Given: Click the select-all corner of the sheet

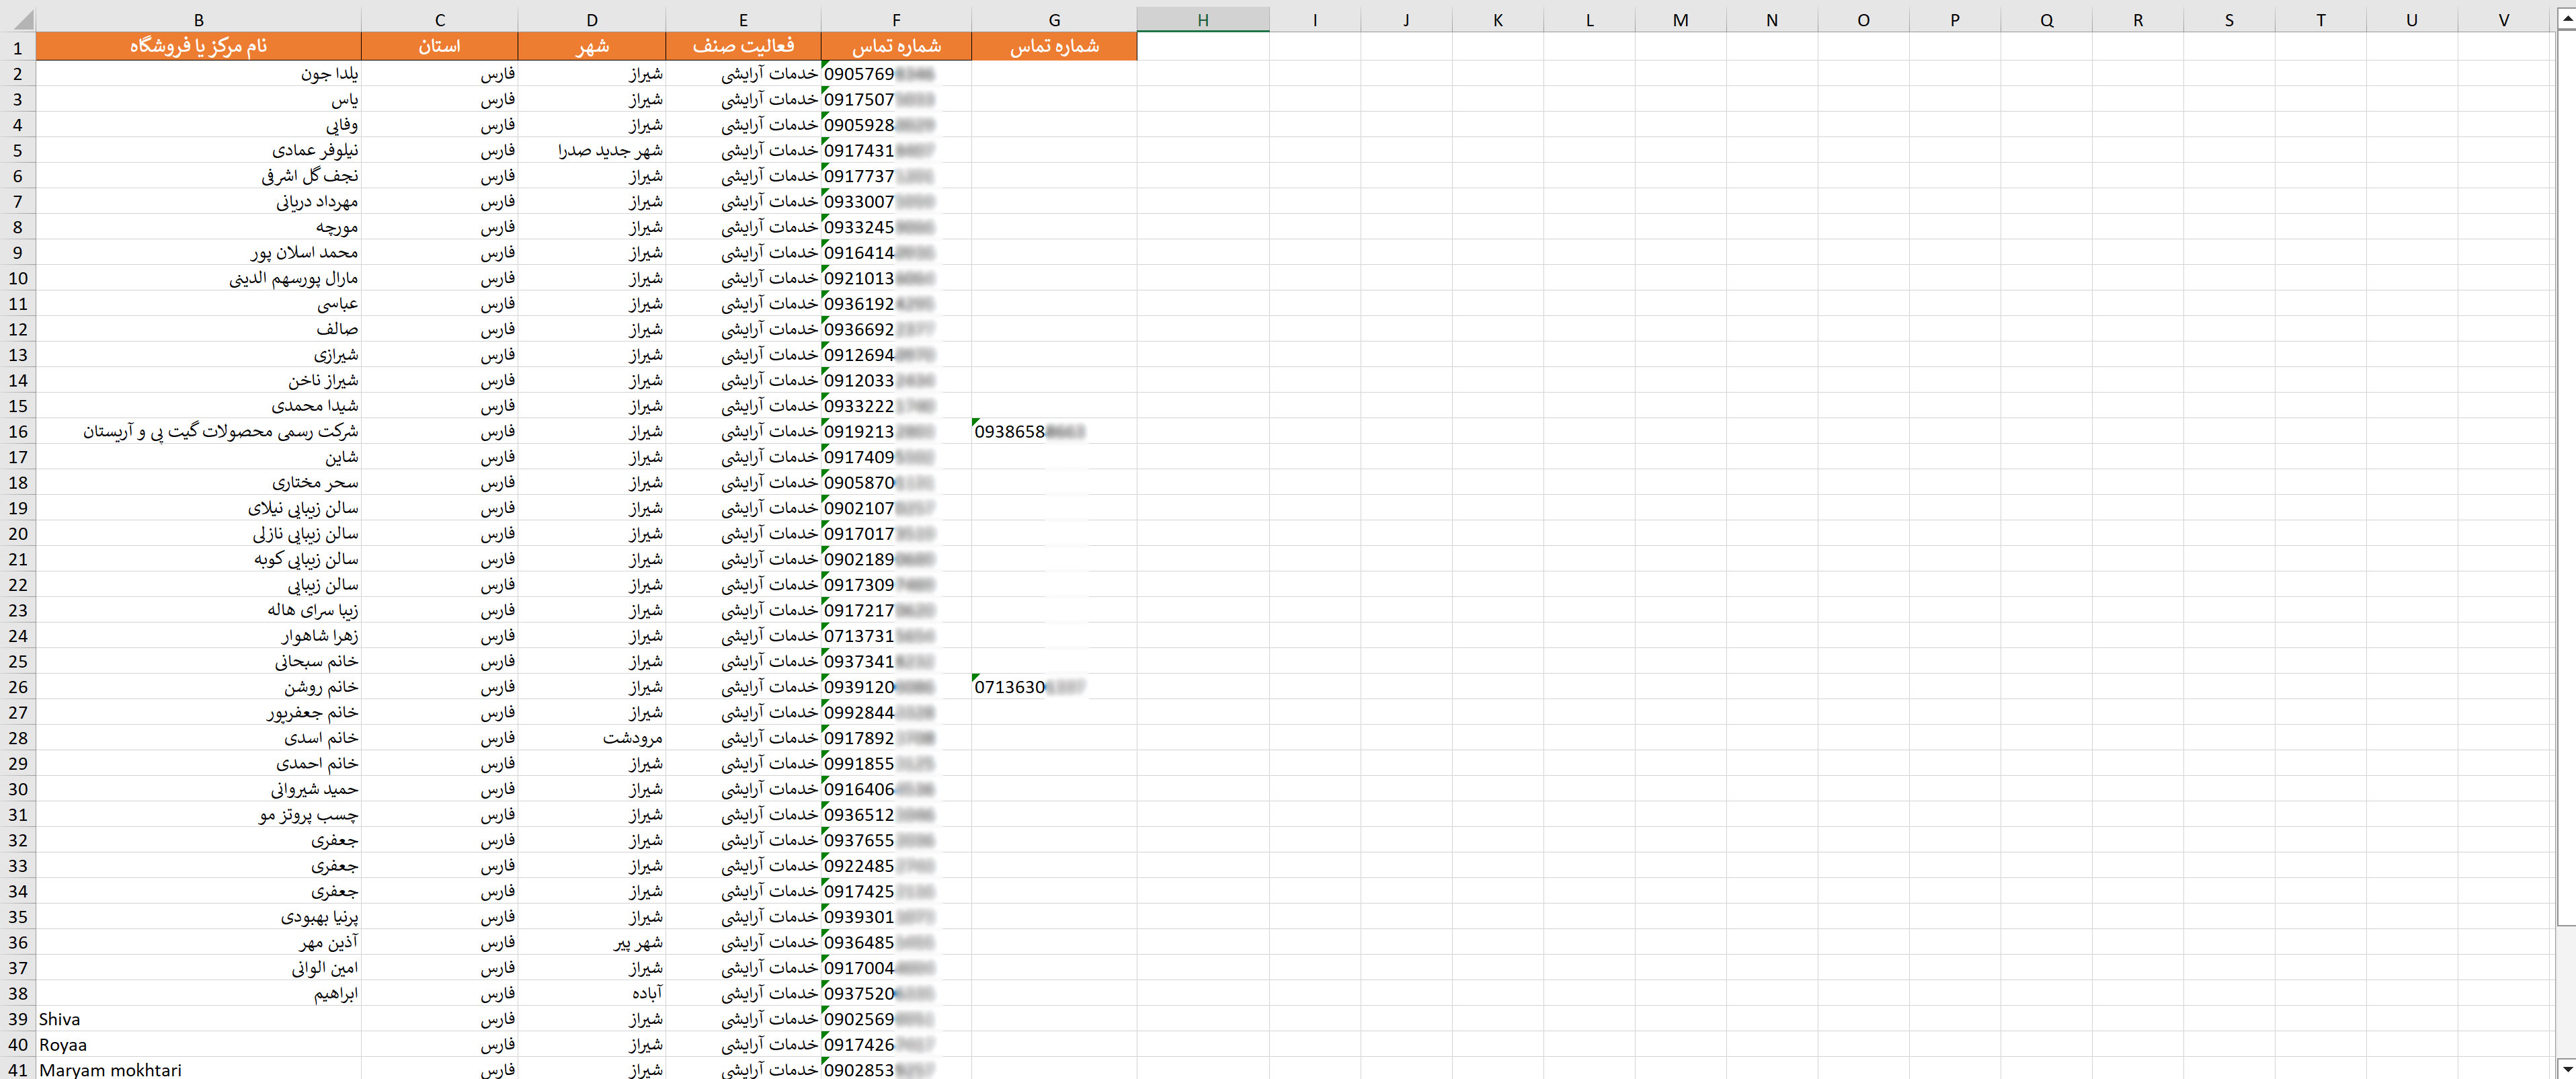Looking at the screenshot, I should [x=17, y=19].
